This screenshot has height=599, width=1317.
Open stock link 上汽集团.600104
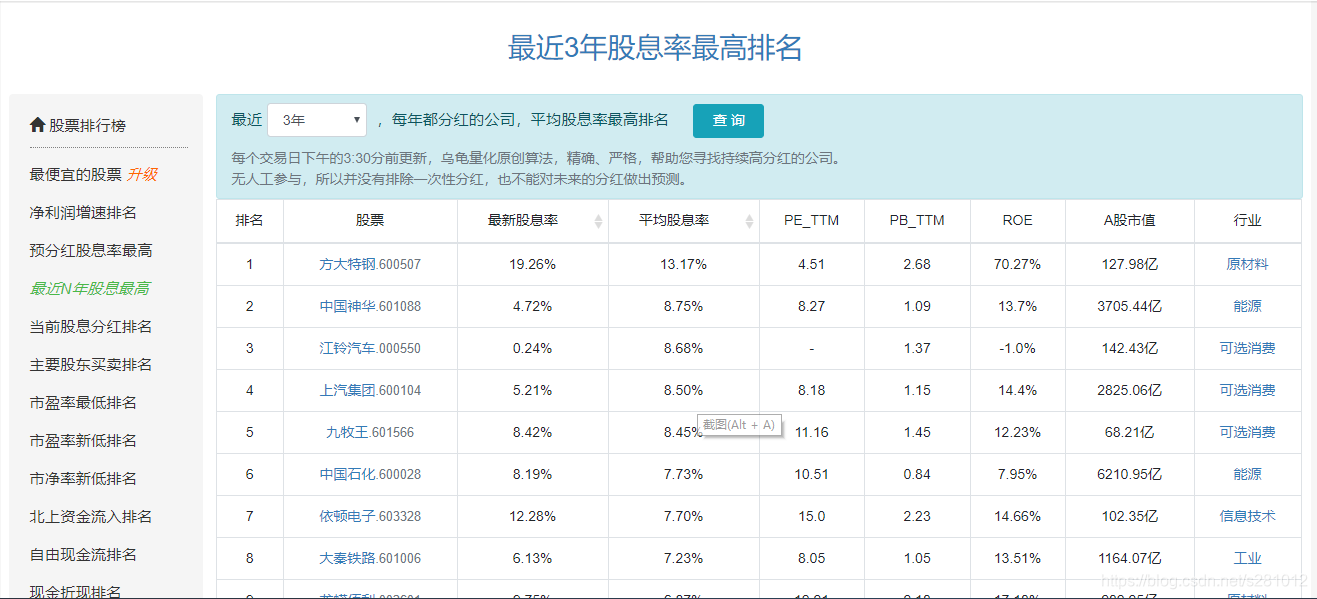click(x=370, y=390)
